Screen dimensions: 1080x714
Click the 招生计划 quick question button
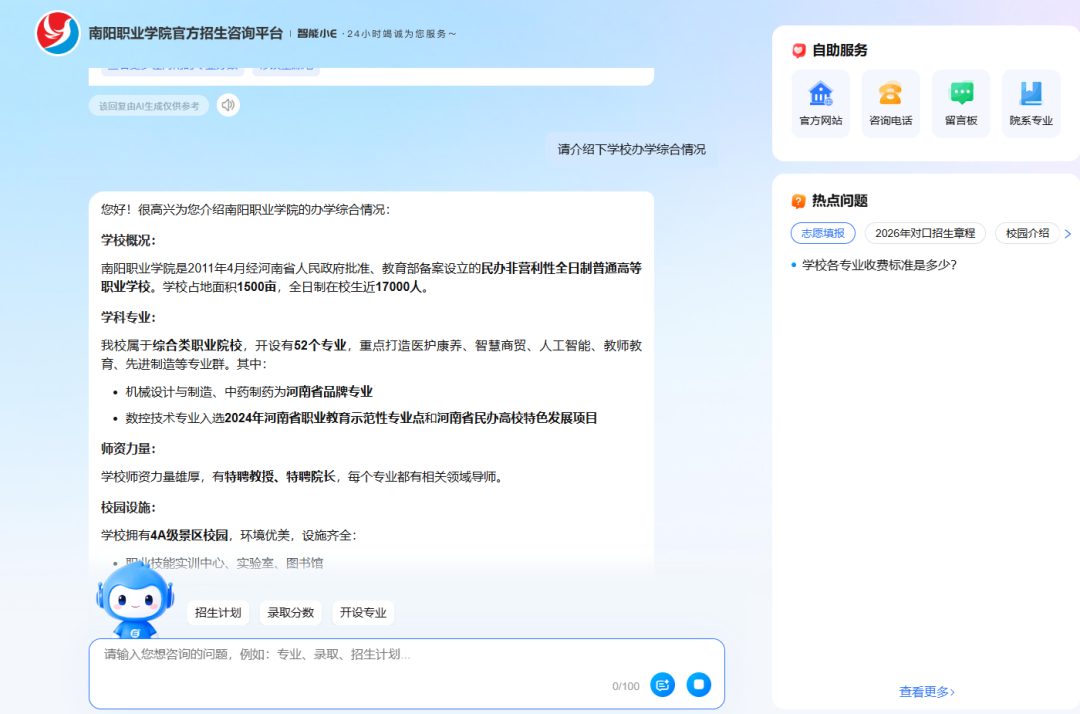[x=218, y=613]
